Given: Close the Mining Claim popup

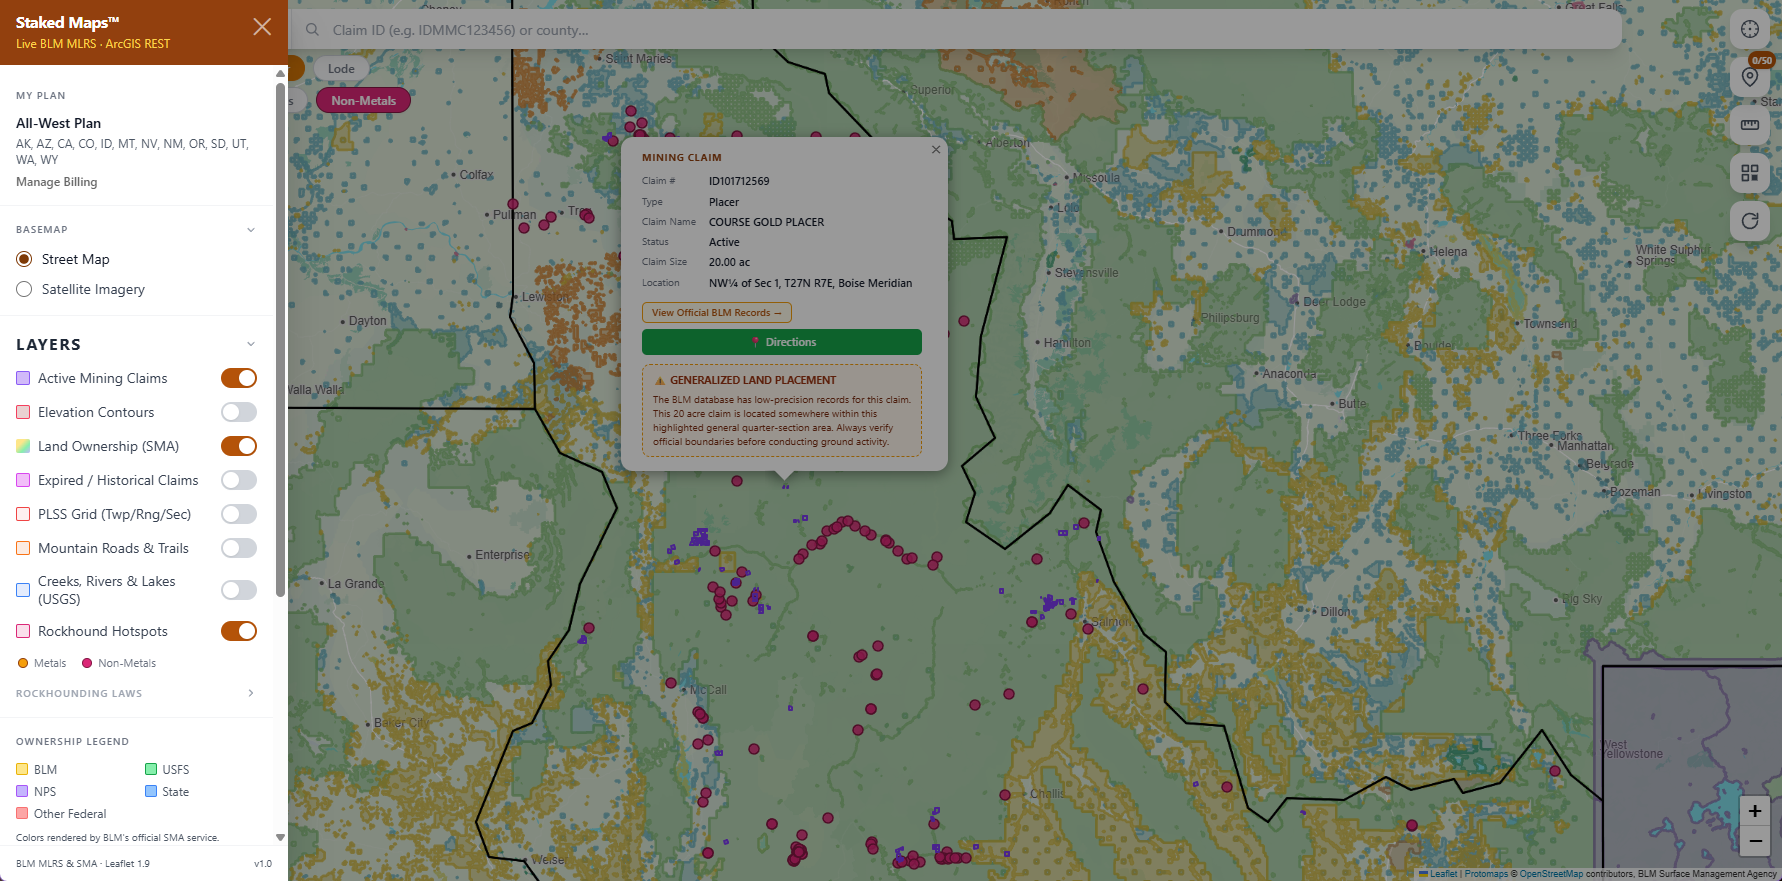Looking at the screenshot, I should pos(936,149).
